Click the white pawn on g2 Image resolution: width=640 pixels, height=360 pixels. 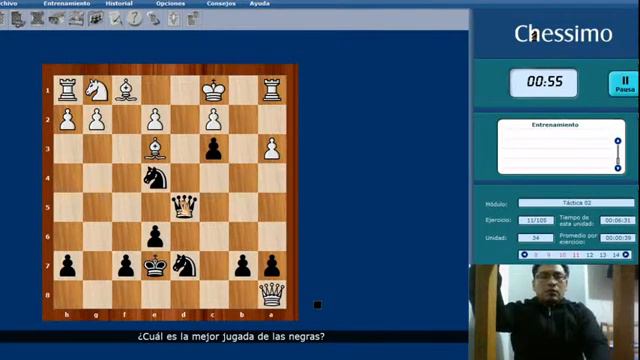[x=97, y=119]
